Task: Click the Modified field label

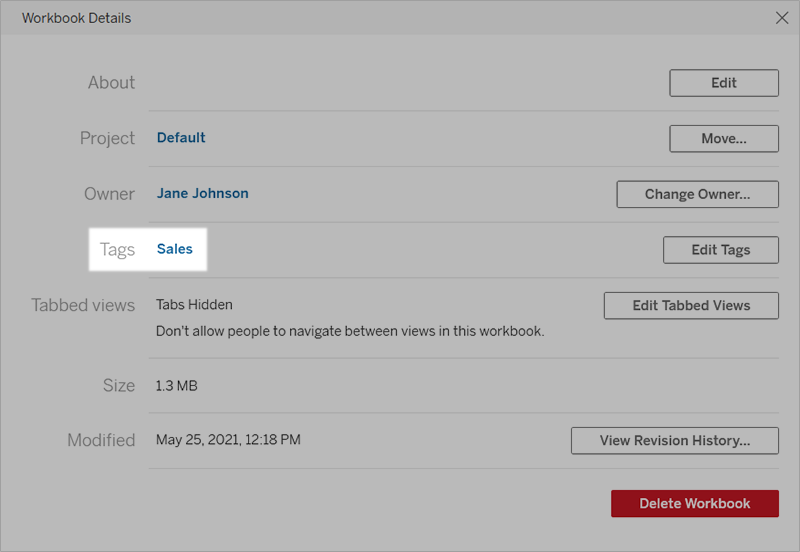Action: pos(101,440)
